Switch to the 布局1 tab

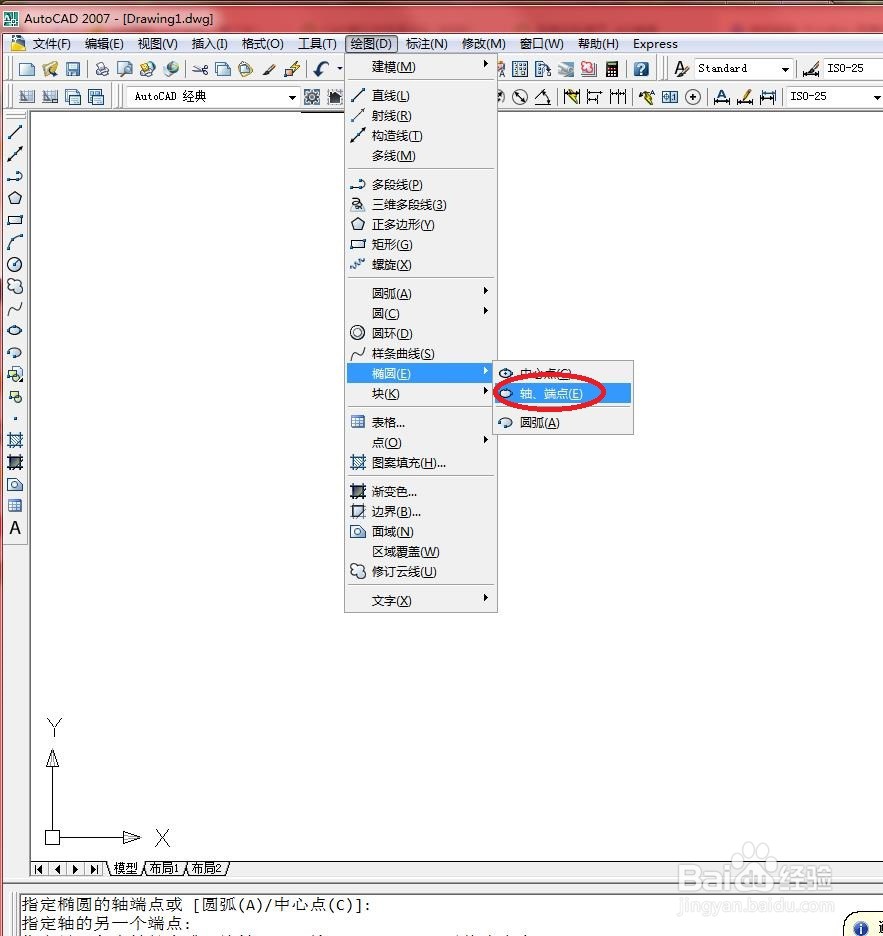pyautogui.click(x=164, y=868)
